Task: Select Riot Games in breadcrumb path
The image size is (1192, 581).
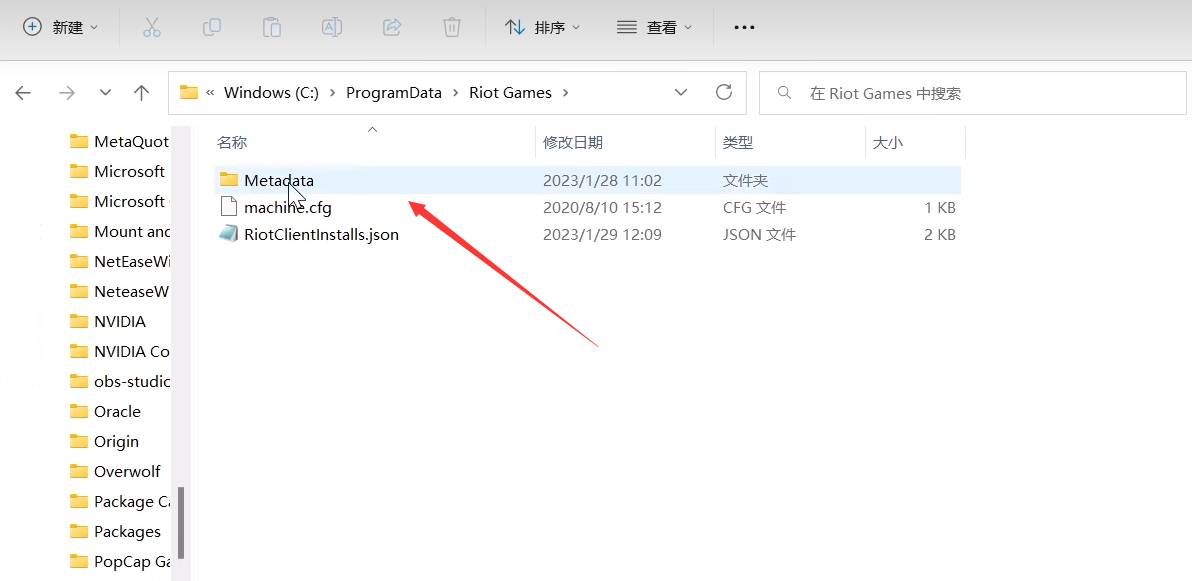Action: pos(510,93)
